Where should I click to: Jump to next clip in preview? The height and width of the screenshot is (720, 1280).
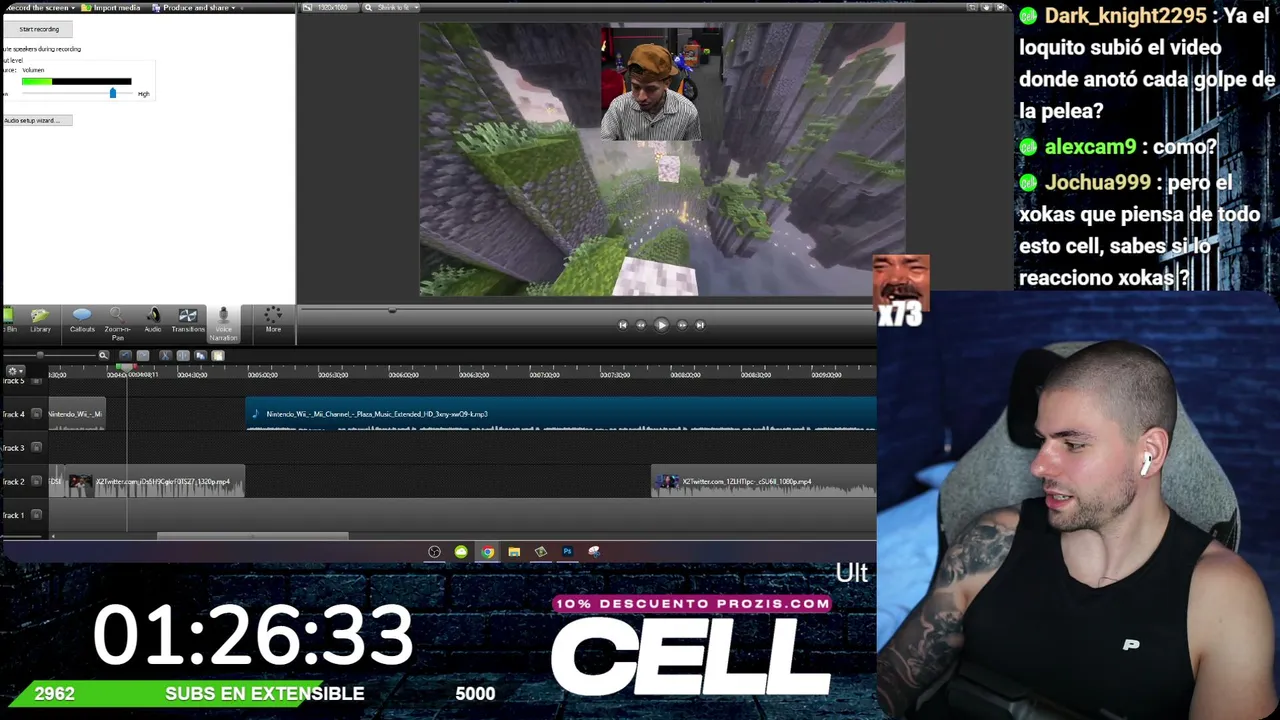[700, 325]
